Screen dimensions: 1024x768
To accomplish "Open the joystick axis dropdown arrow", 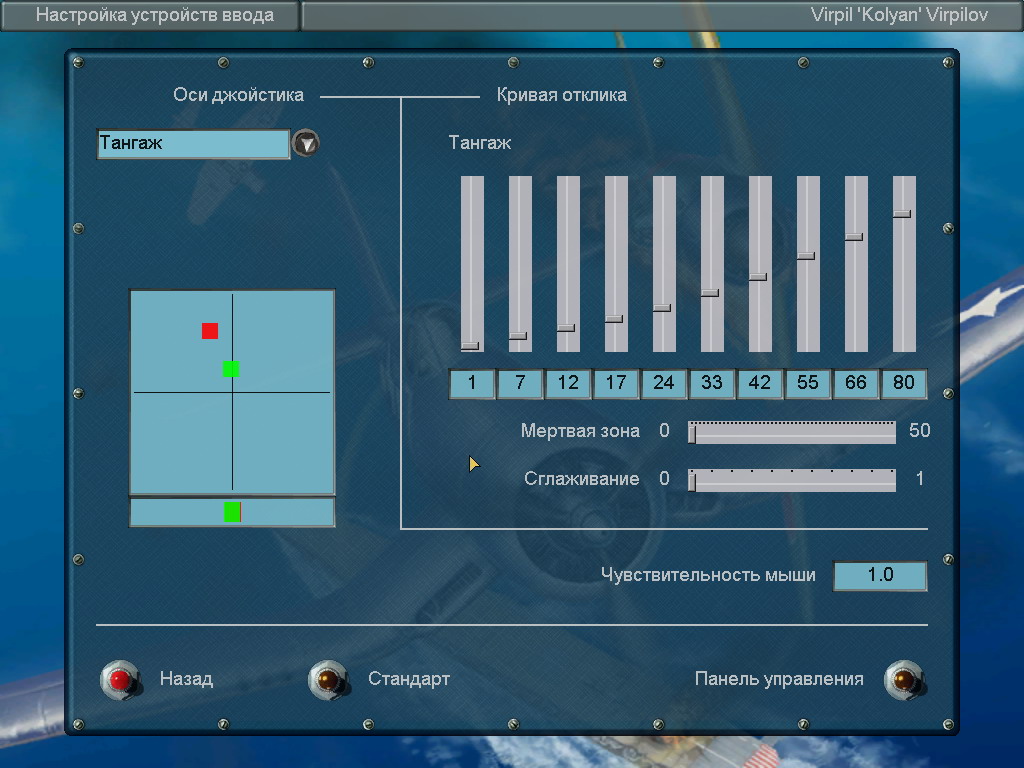I will [x=306, y=143].
